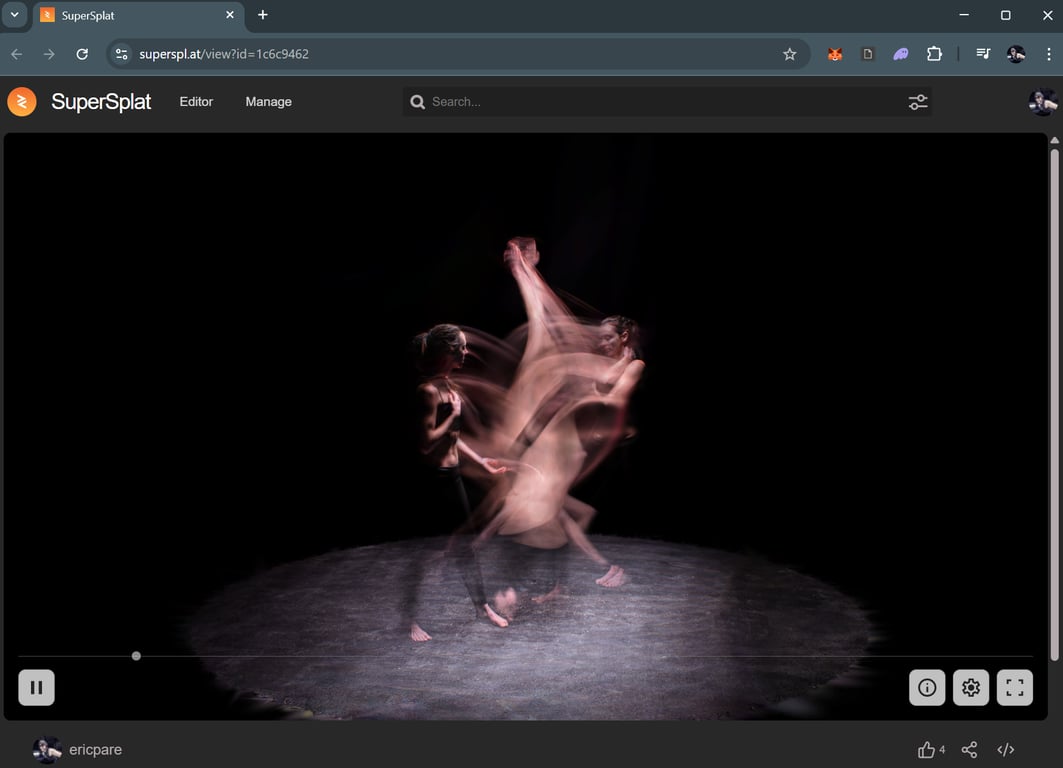
Task: Show scene info panel
Action: point(927,688)
